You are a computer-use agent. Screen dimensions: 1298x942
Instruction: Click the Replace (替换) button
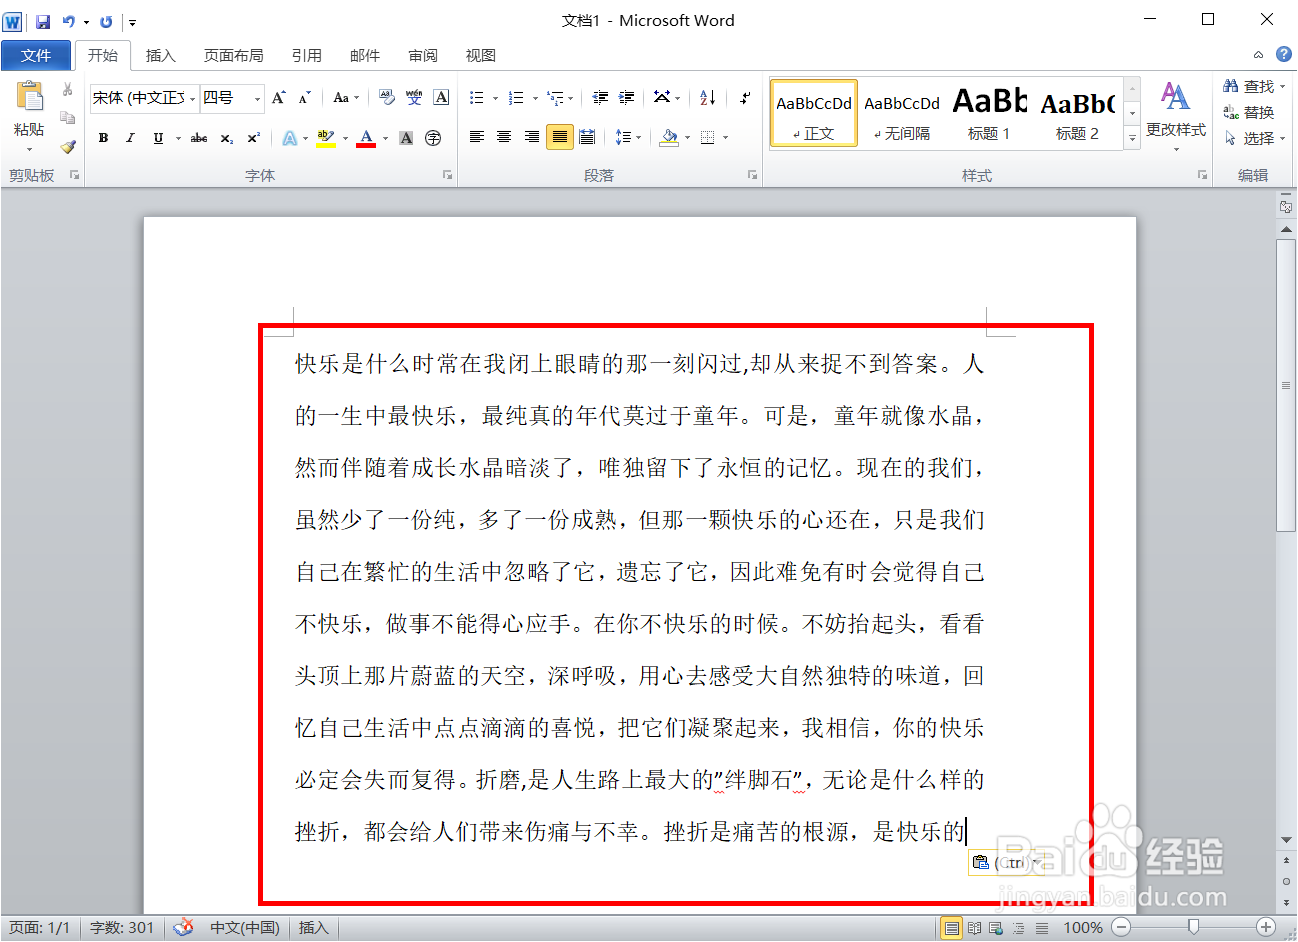click(1249, 112)
